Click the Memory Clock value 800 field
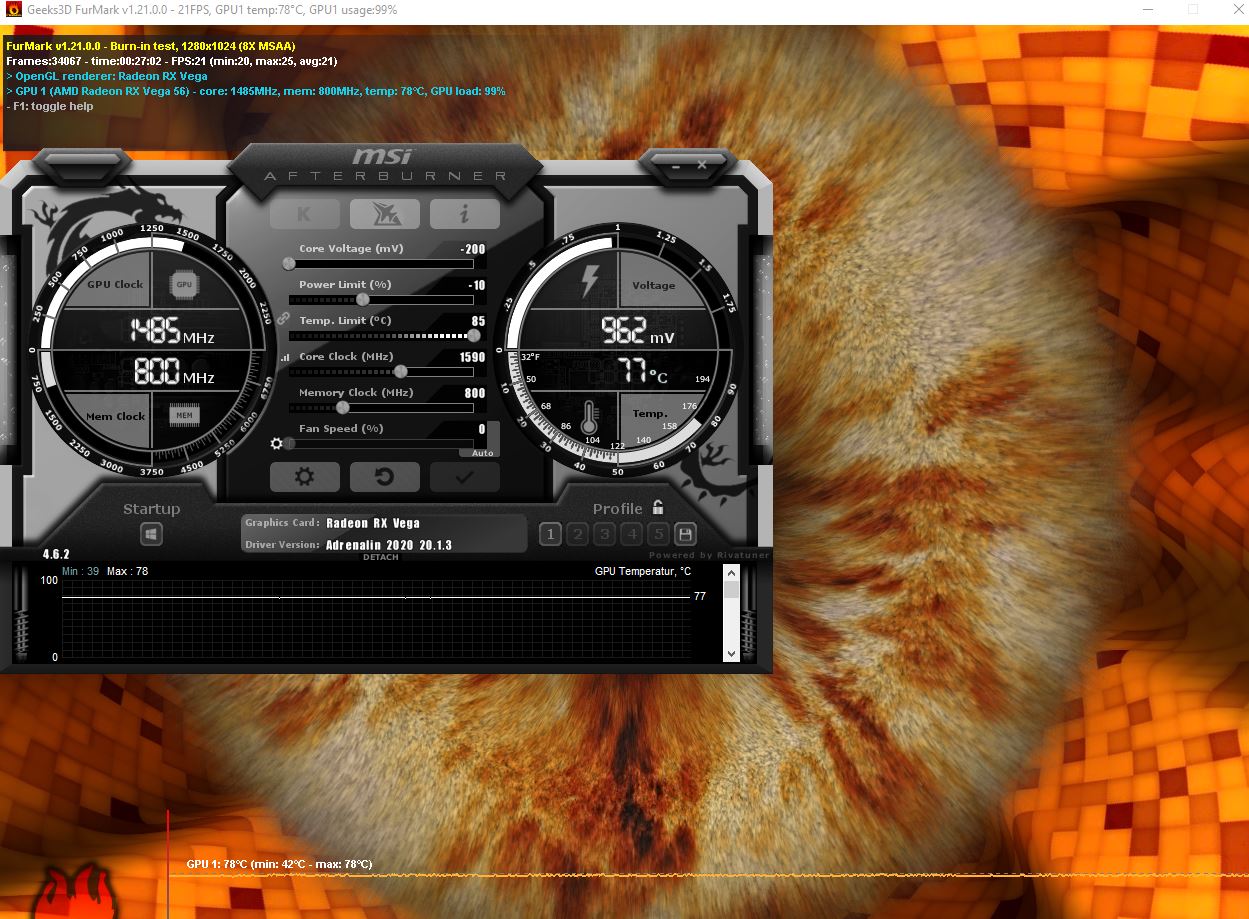The height and width of the screenshot is (919, 1249). click(475, 393)
